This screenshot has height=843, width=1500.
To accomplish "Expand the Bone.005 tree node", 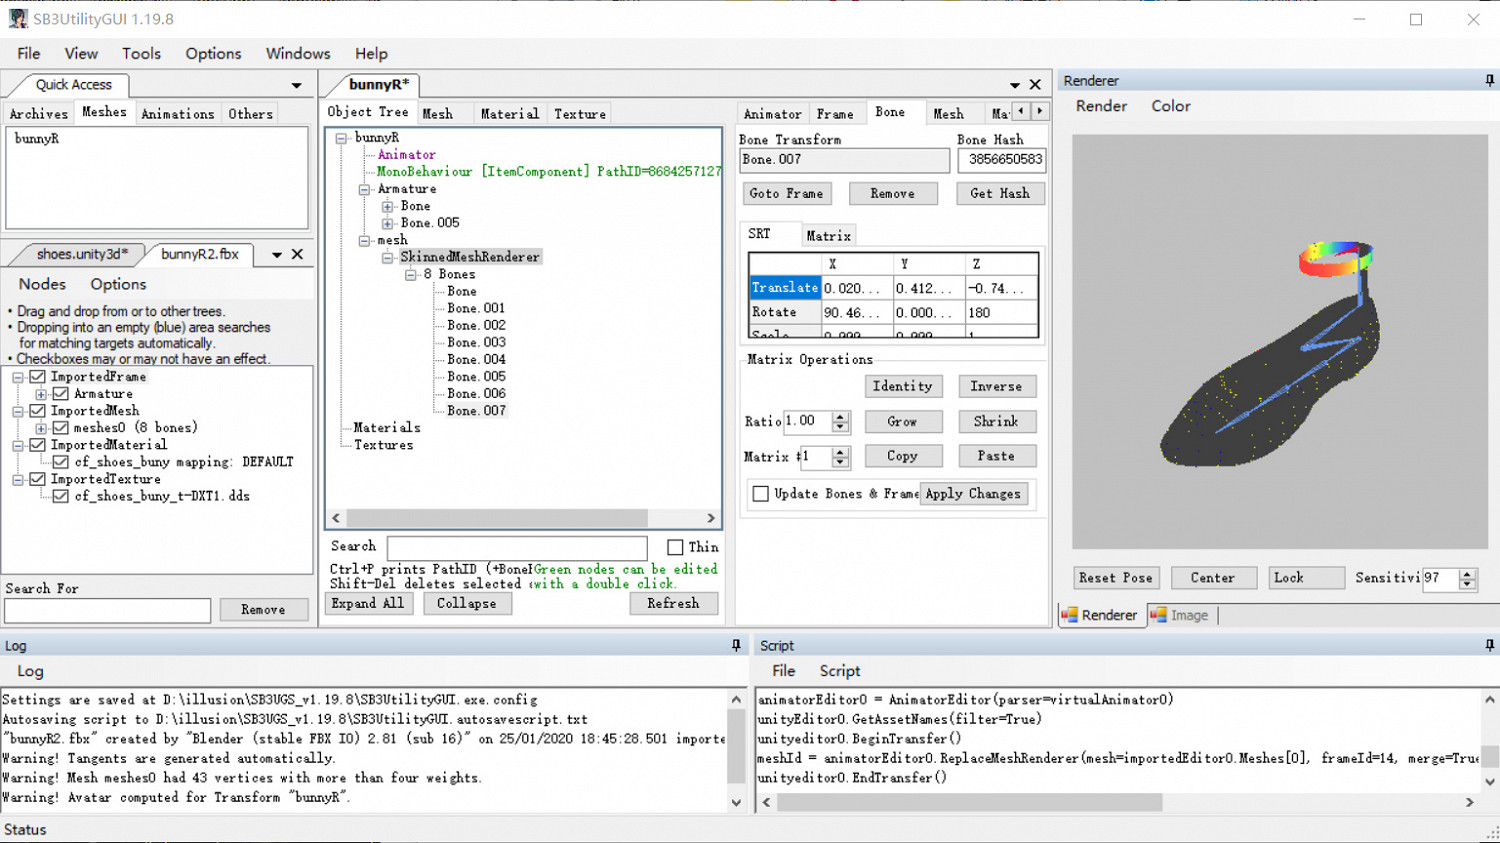I will pyautogui.click(x=388, y=223).
